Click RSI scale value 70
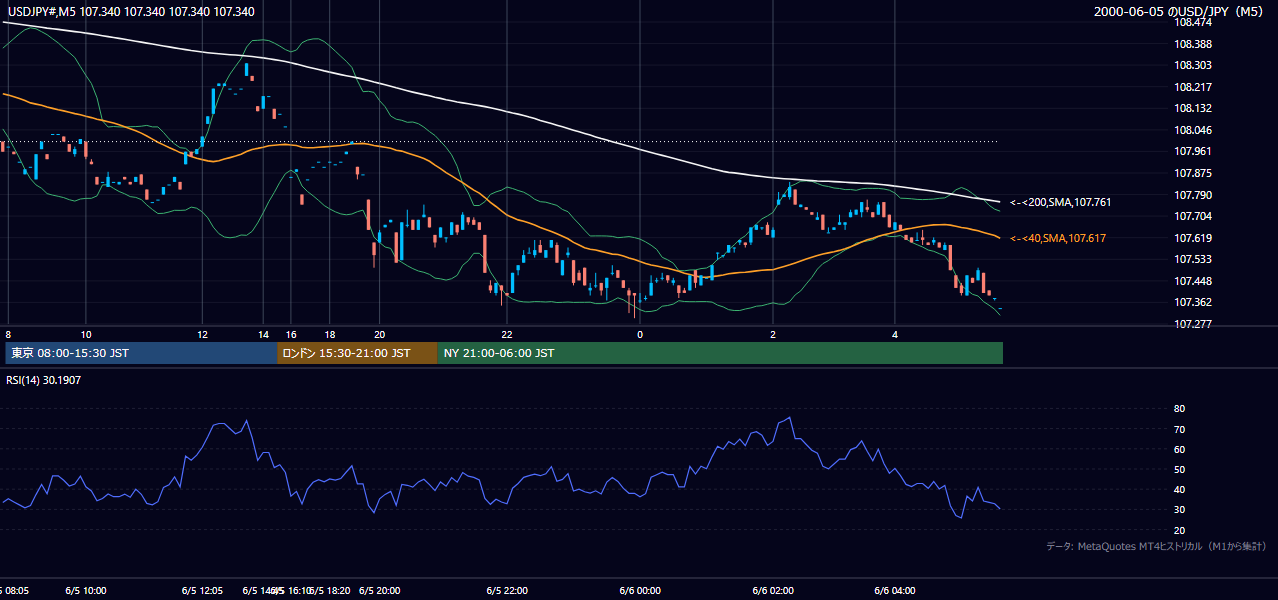This screenshot has height=600, width=1278. [x=1179, y=430]
